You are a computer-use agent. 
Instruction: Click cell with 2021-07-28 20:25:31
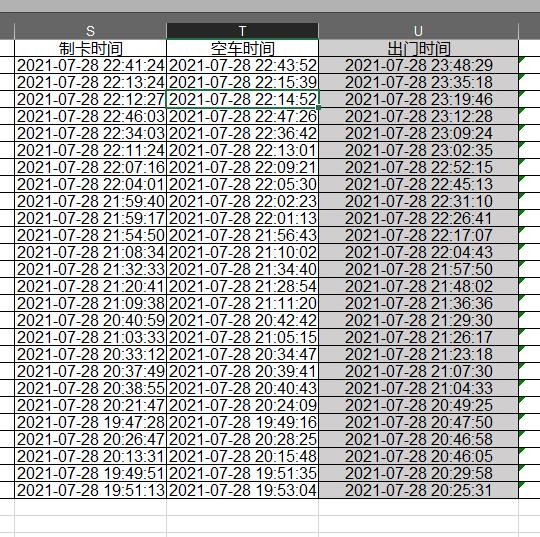point(418,490)
